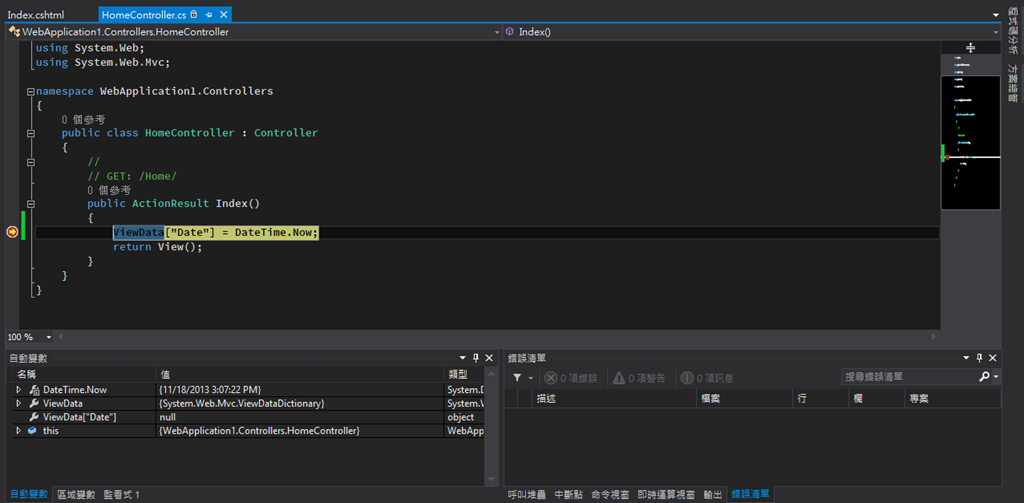Switch to the 命令視窗 tab
The height and width of the screenshot is (503, 1024).
coord(610,495)
